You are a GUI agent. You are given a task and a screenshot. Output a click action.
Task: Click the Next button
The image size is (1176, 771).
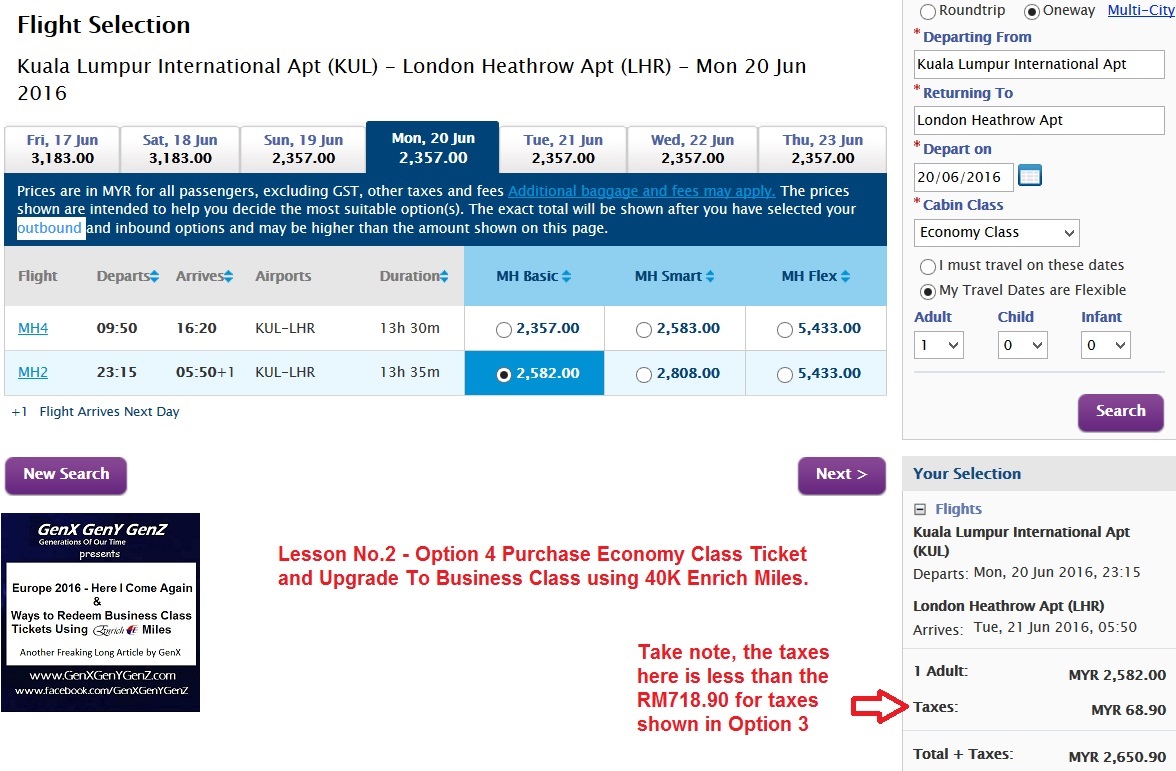841,475
